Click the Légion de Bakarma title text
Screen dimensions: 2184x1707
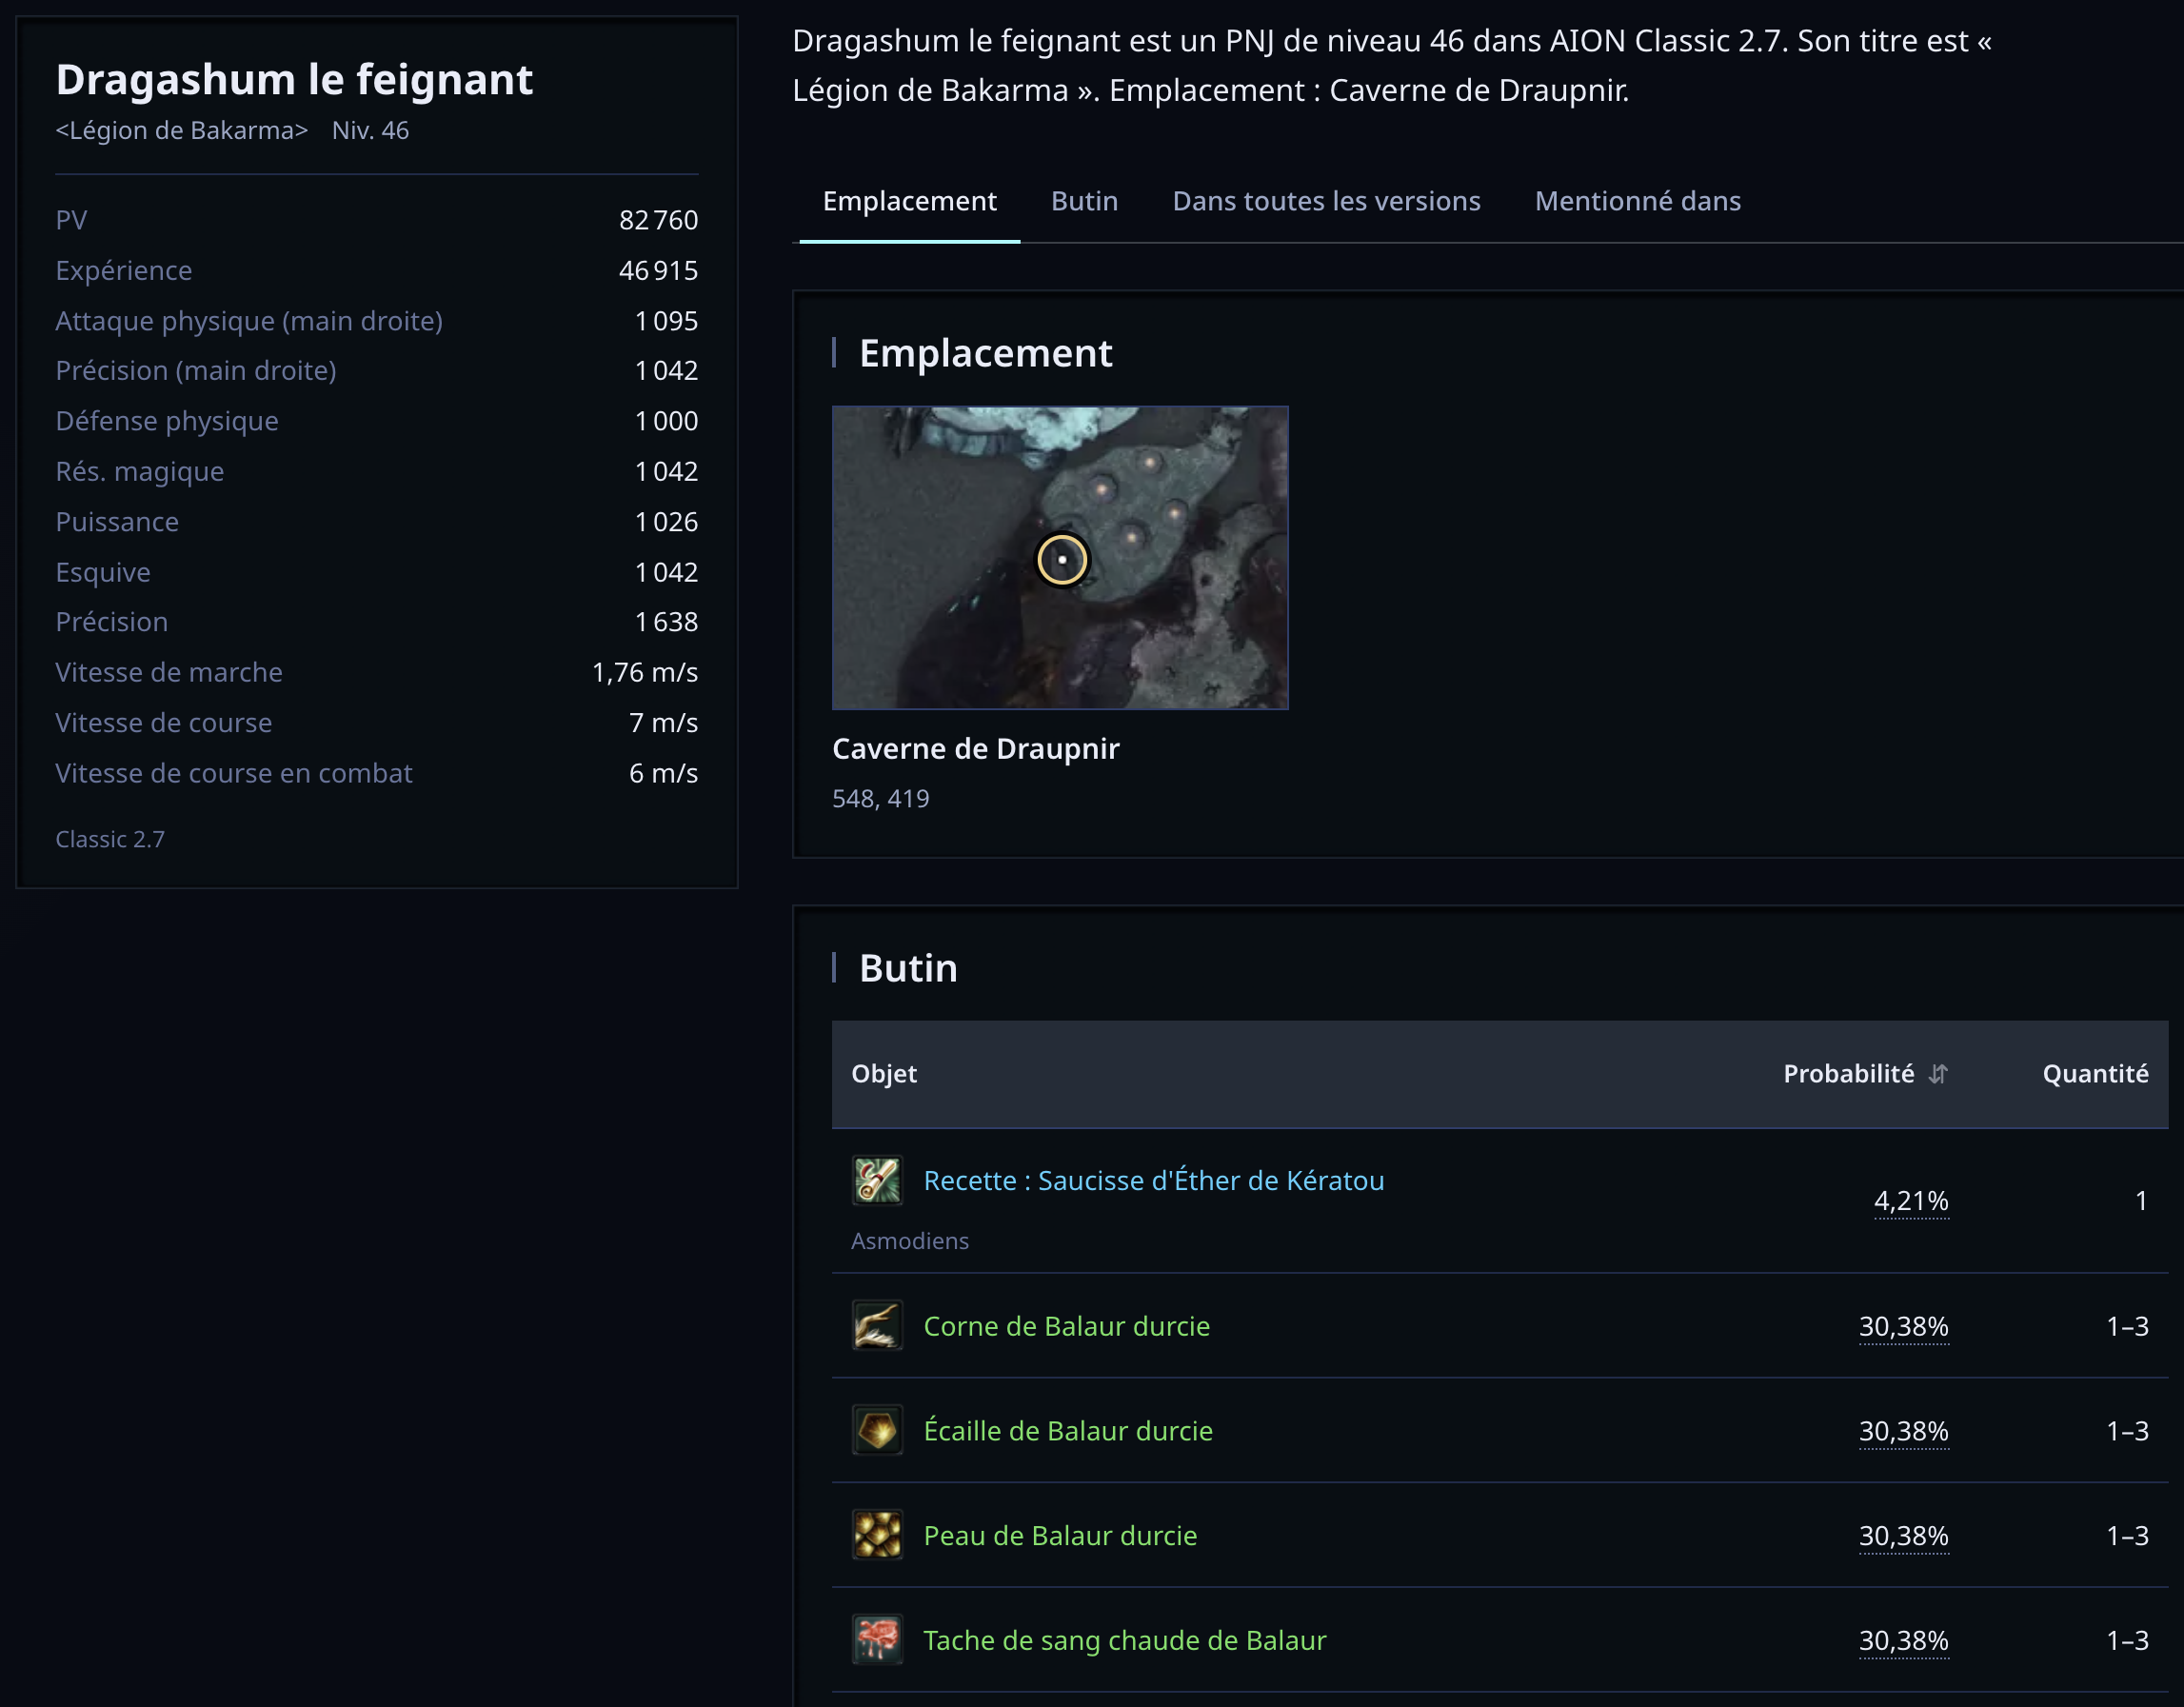click(182, 130)
